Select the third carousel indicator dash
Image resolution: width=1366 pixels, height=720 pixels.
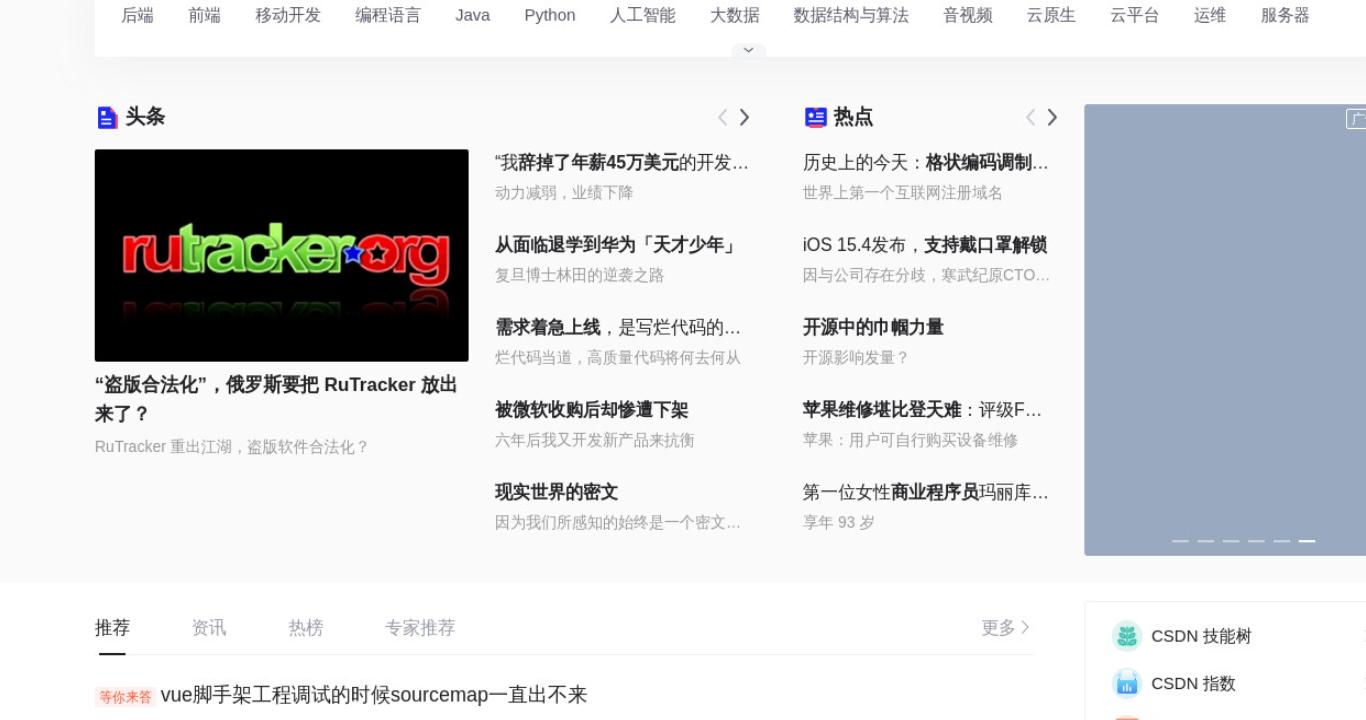(1231, 541)
